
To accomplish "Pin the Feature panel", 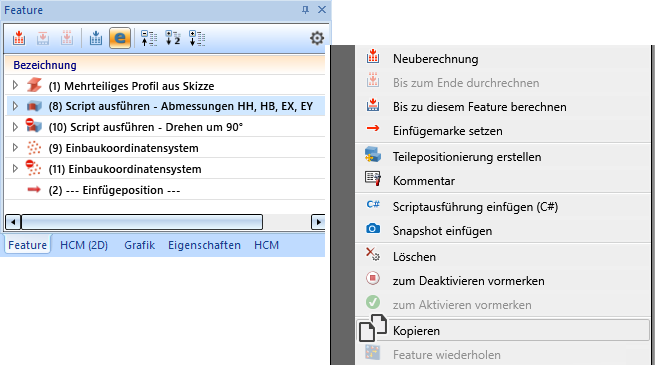I will tap(305, 10).
